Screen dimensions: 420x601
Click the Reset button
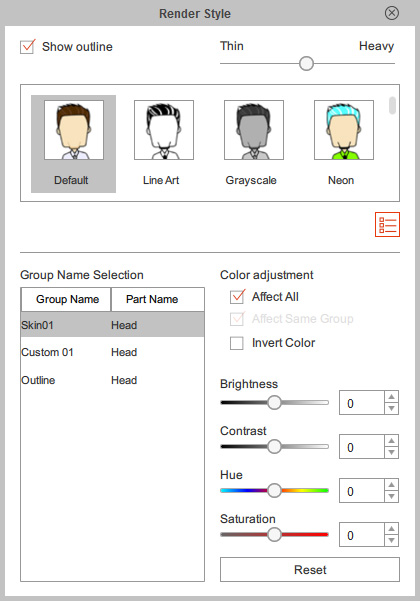tap(310, 570)
